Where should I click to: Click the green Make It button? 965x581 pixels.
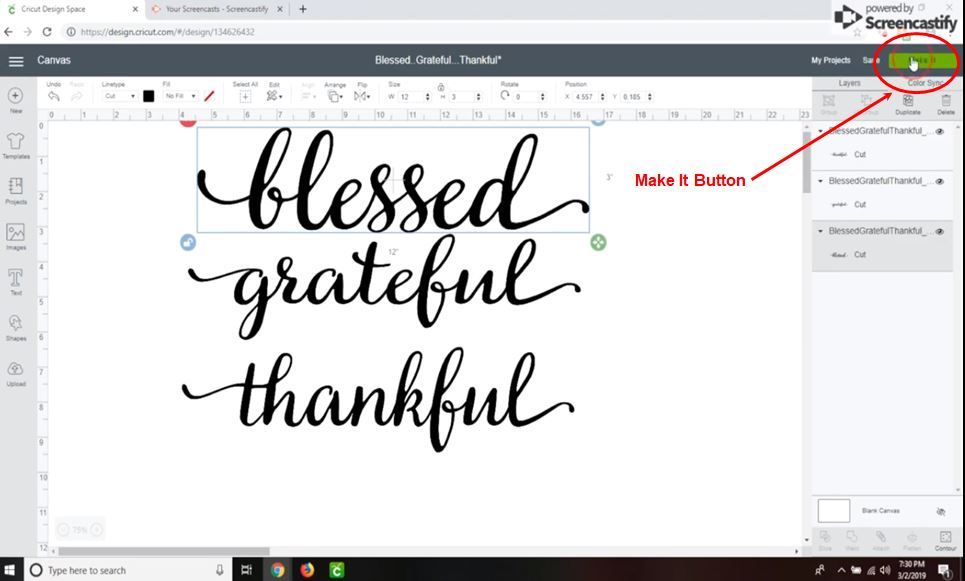(923, 60)
